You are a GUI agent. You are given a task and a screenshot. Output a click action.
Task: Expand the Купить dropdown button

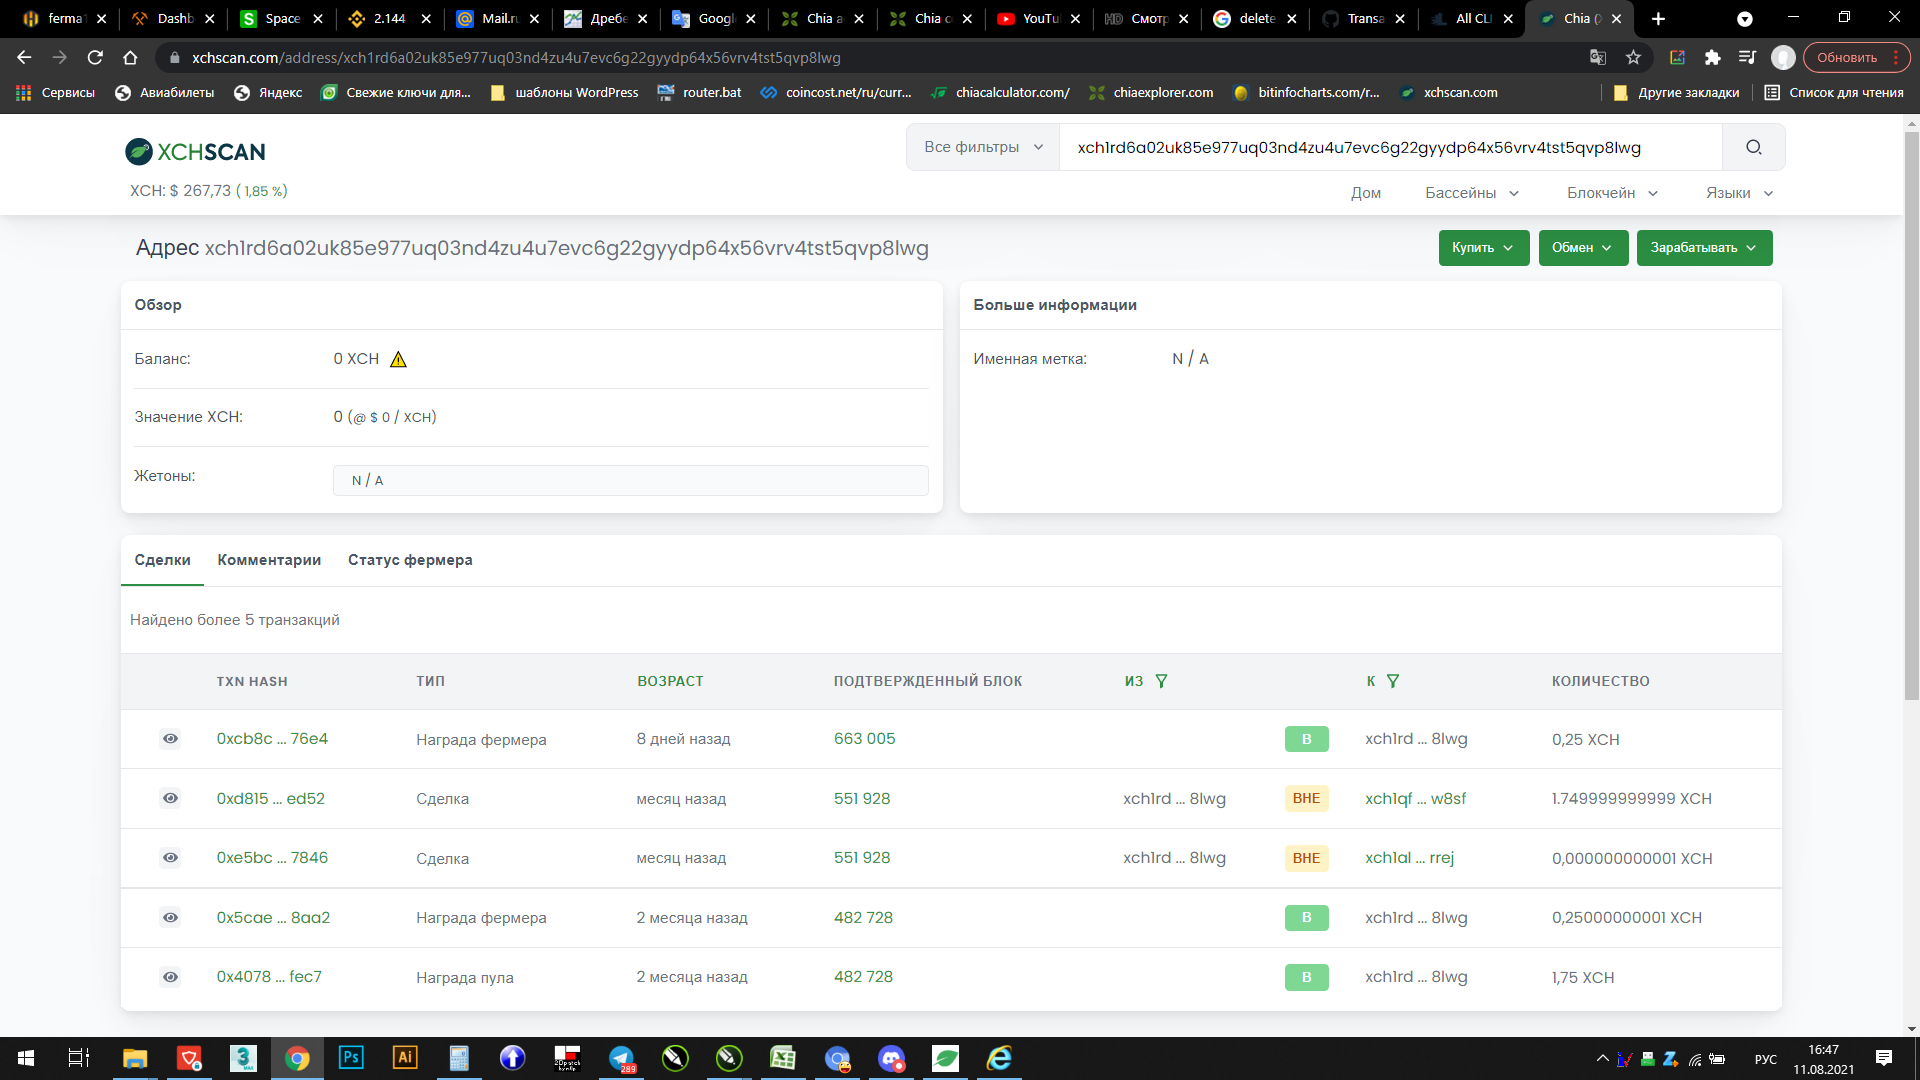(1483, 248)
